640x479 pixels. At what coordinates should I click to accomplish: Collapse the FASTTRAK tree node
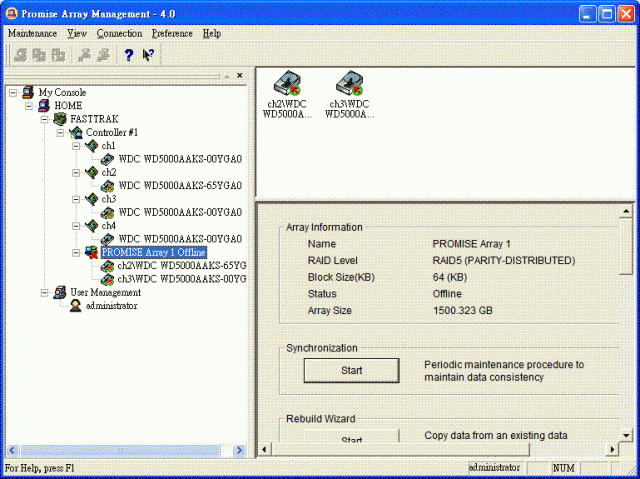tap(45, 120)
